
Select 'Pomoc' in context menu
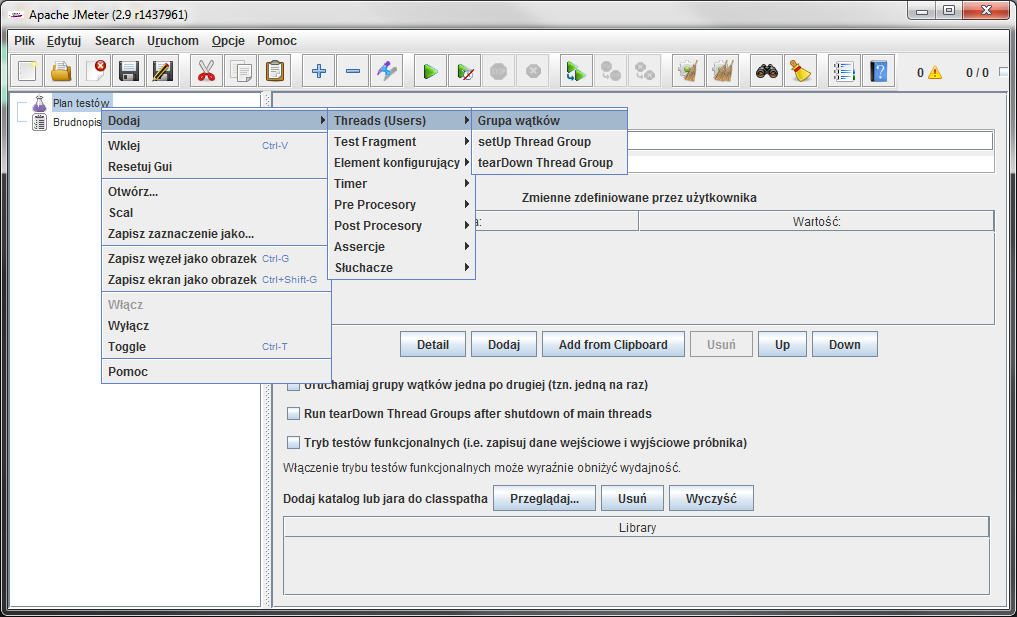click(216, 372)
